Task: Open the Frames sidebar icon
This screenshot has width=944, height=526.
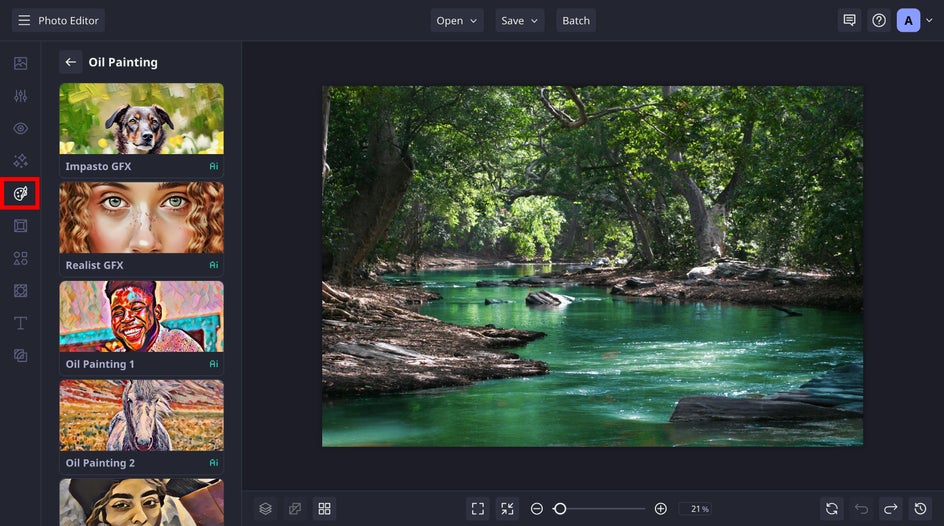Action: point(20,226)
